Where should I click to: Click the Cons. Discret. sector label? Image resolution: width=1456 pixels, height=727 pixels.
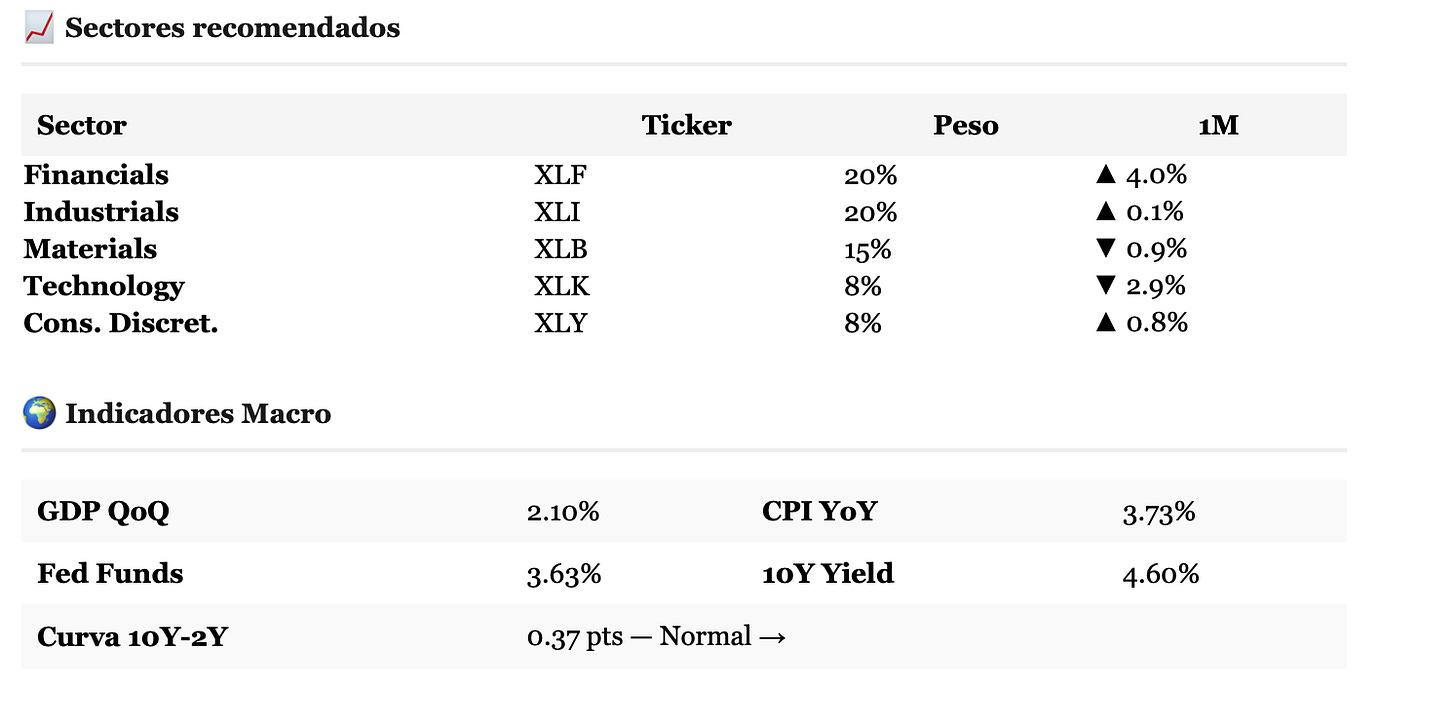[121, 323]
